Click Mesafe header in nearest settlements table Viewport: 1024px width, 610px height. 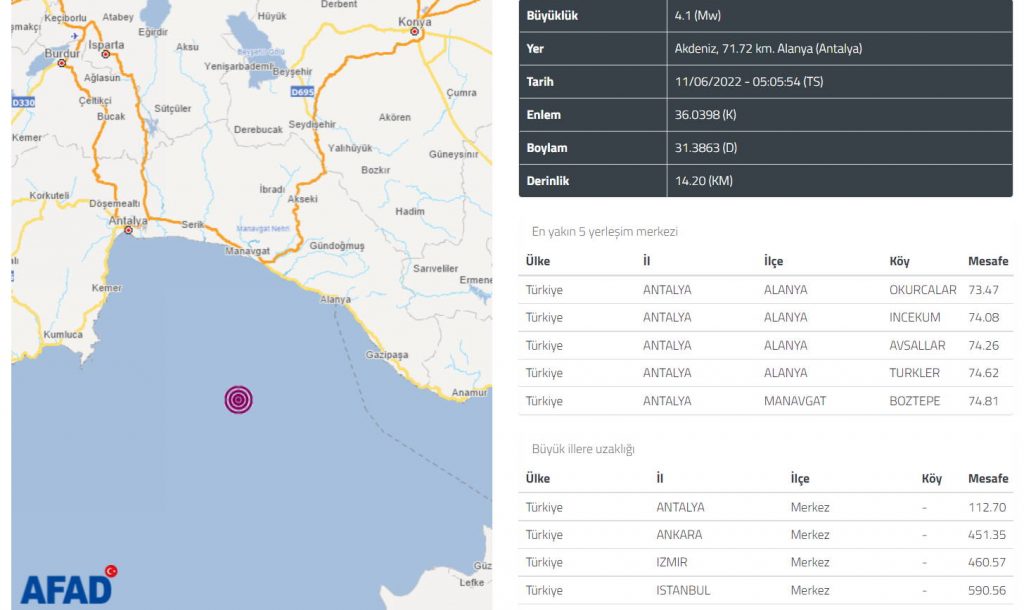pos(987,261)
